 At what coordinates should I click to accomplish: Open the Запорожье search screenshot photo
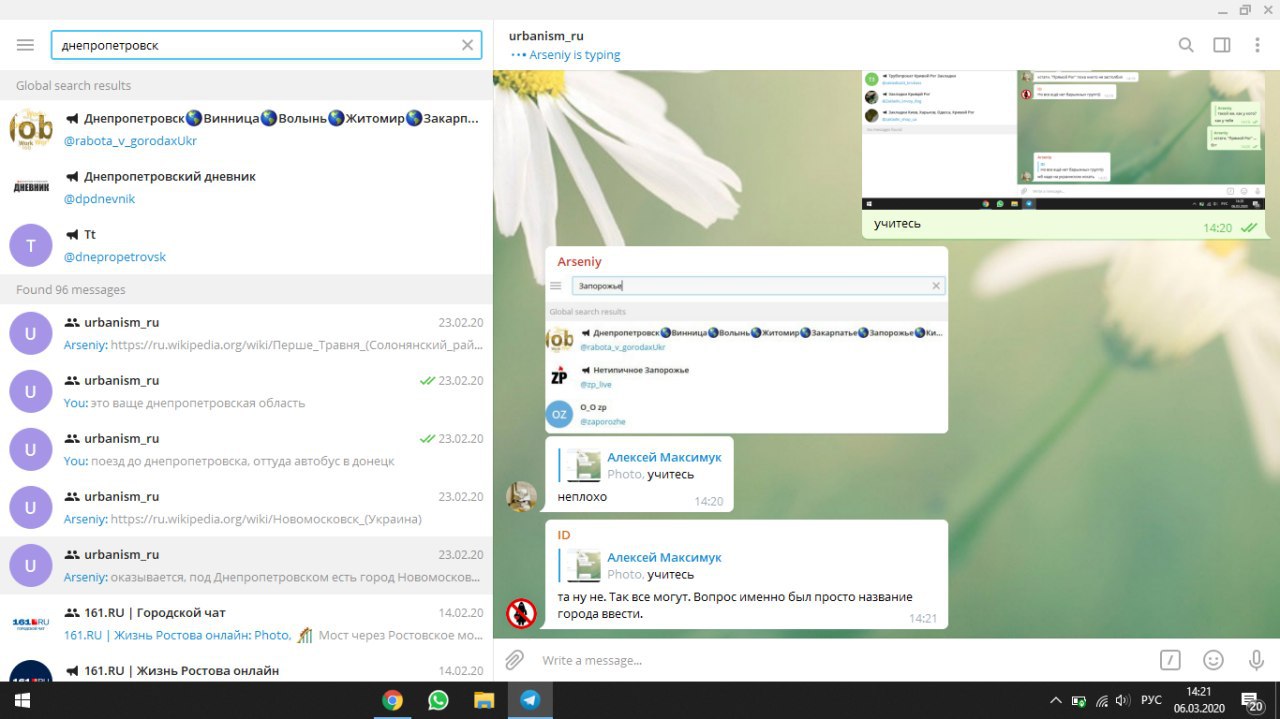[746, 354]
